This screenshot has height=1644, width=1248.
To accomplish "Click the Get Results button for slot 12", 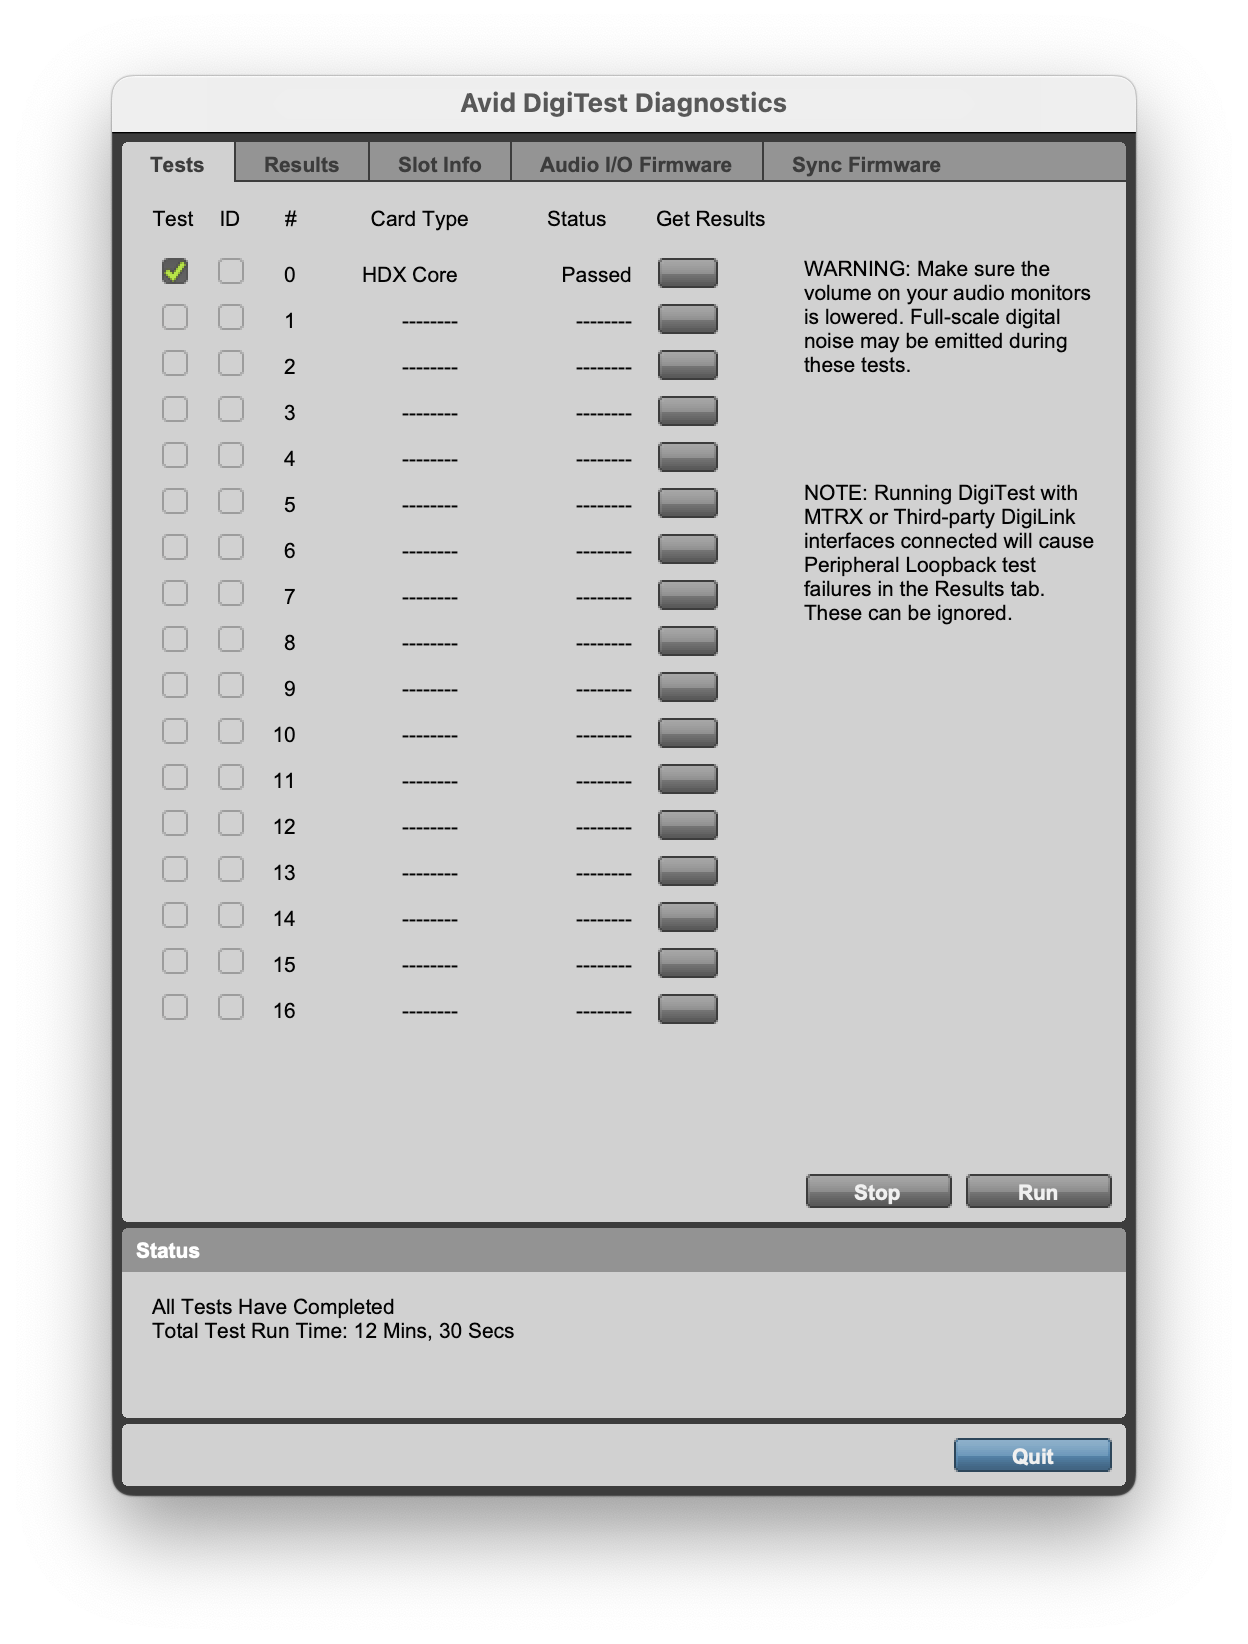I will (x=688, y=825).
